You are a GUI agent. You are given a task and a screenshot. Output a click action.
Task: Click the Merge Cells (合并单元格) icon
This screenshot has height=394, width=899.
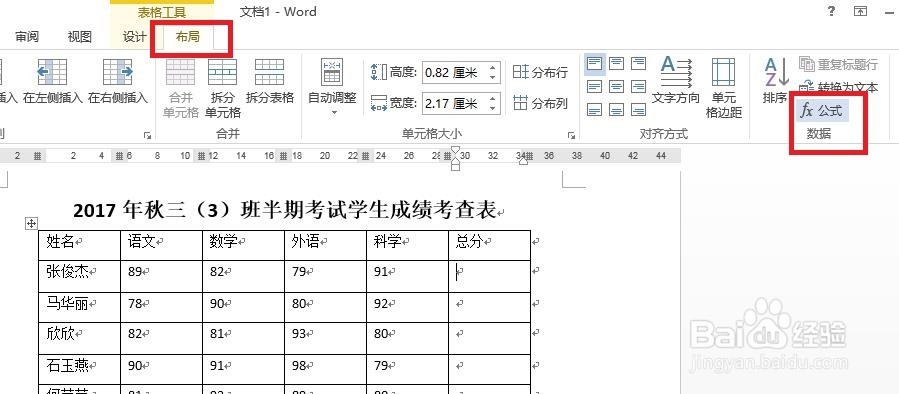pyautogui.click(x=181, y=72)
